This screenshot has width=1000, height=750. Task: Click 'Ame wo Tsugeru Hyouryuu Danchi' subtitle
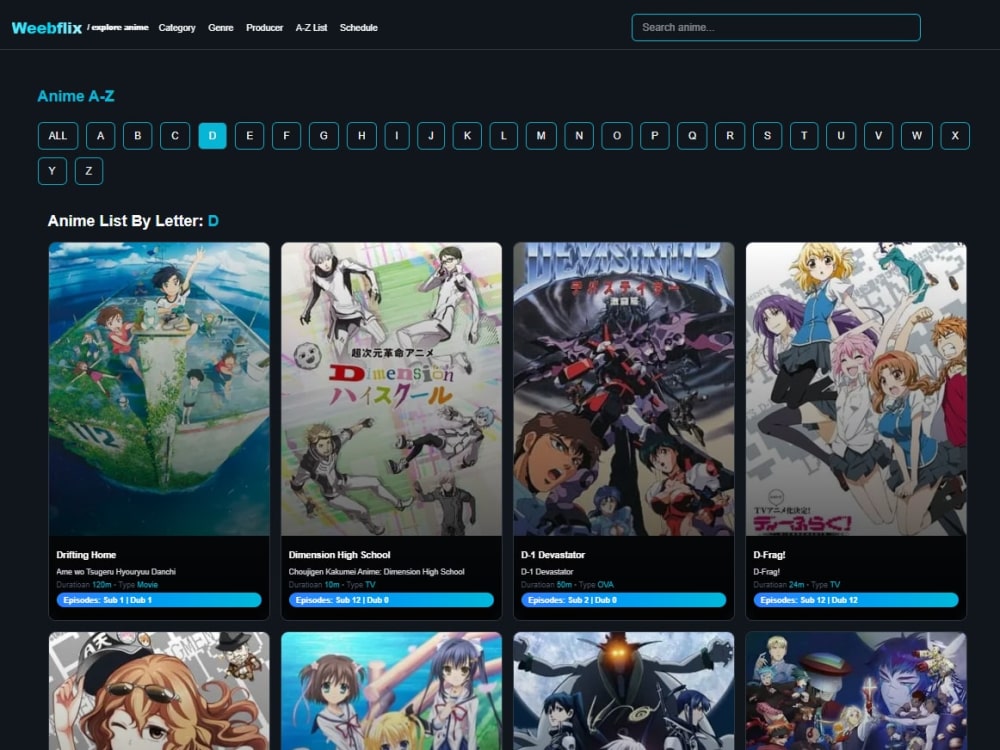click(116, 571)
